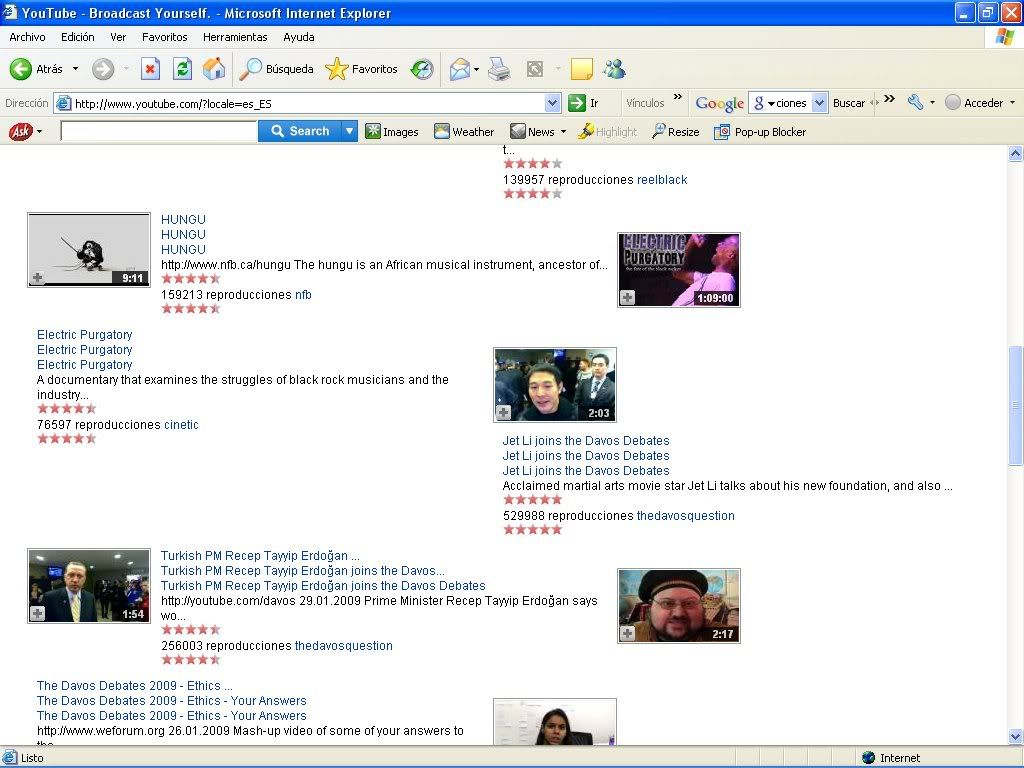The image size is (1024, 768).
Task: Expand the Ask logo menu arrow
Action: pyautogui.click(x=39, y=132)
